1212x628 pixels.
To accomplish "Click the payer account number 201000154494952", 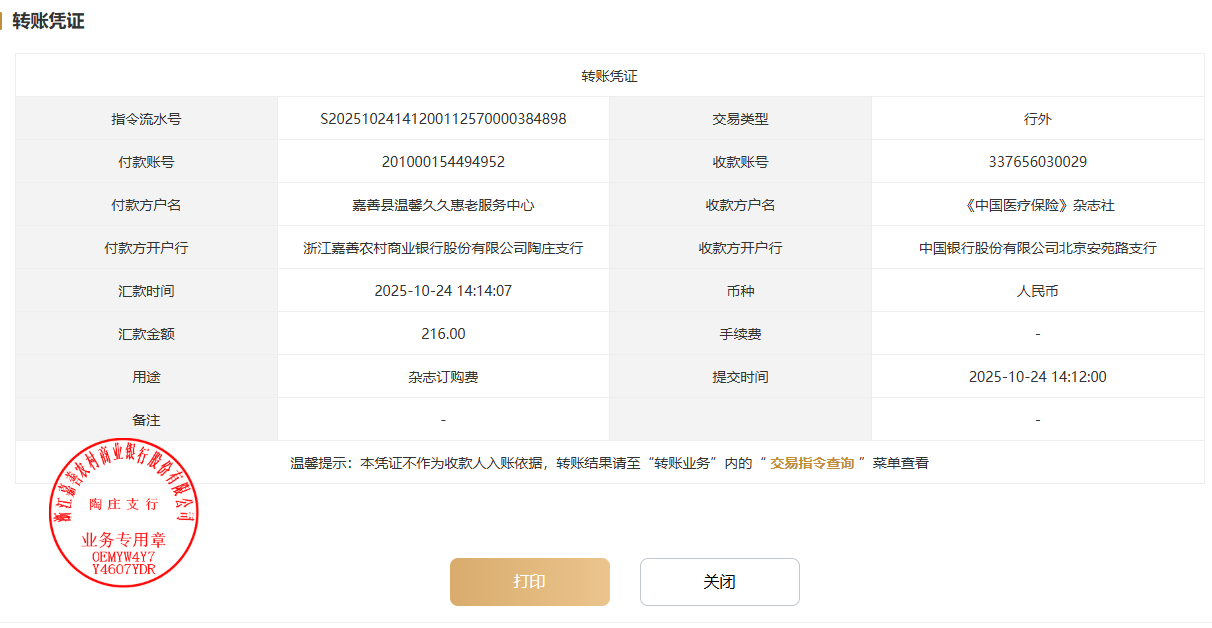I will point(443,162).
